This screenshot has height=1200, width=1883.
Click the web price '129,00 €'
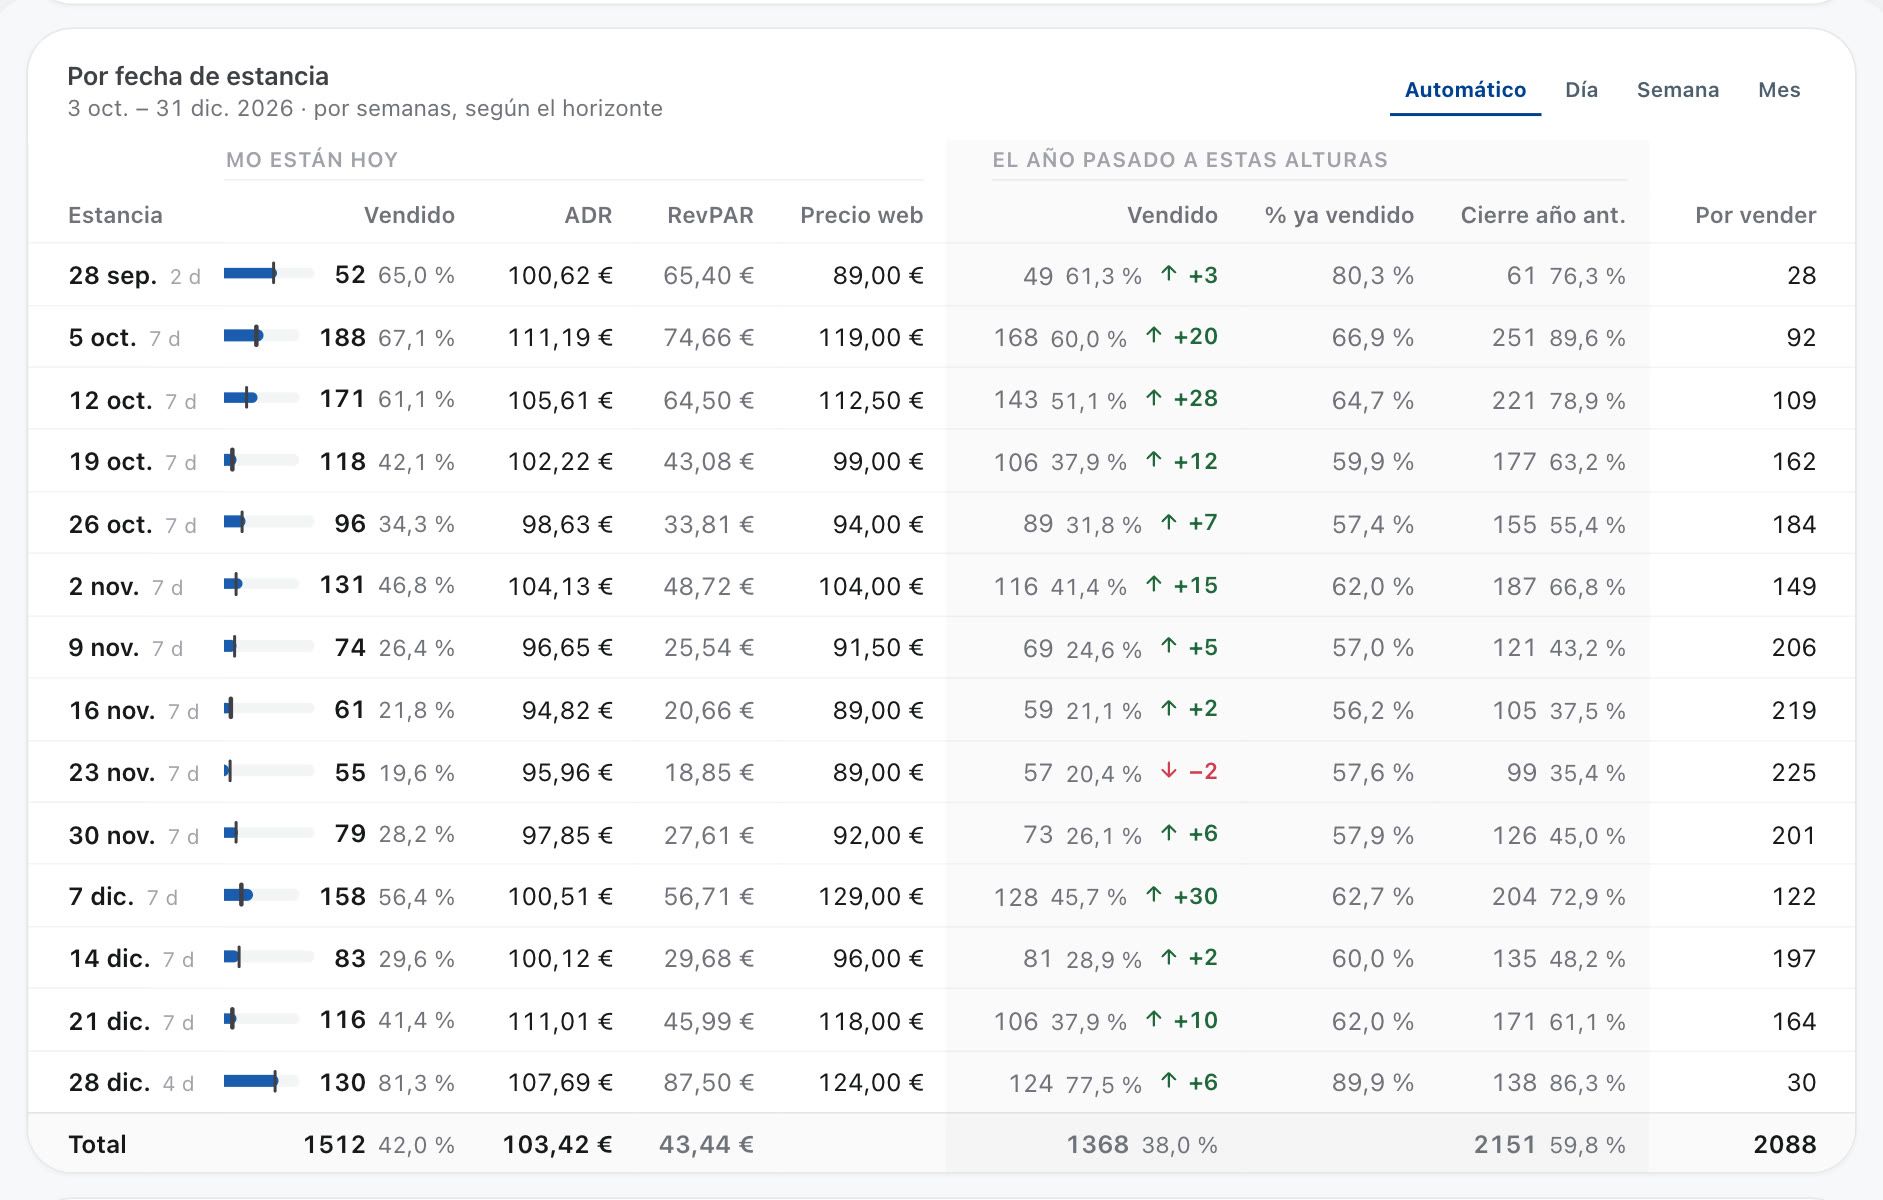coord(871,897)
